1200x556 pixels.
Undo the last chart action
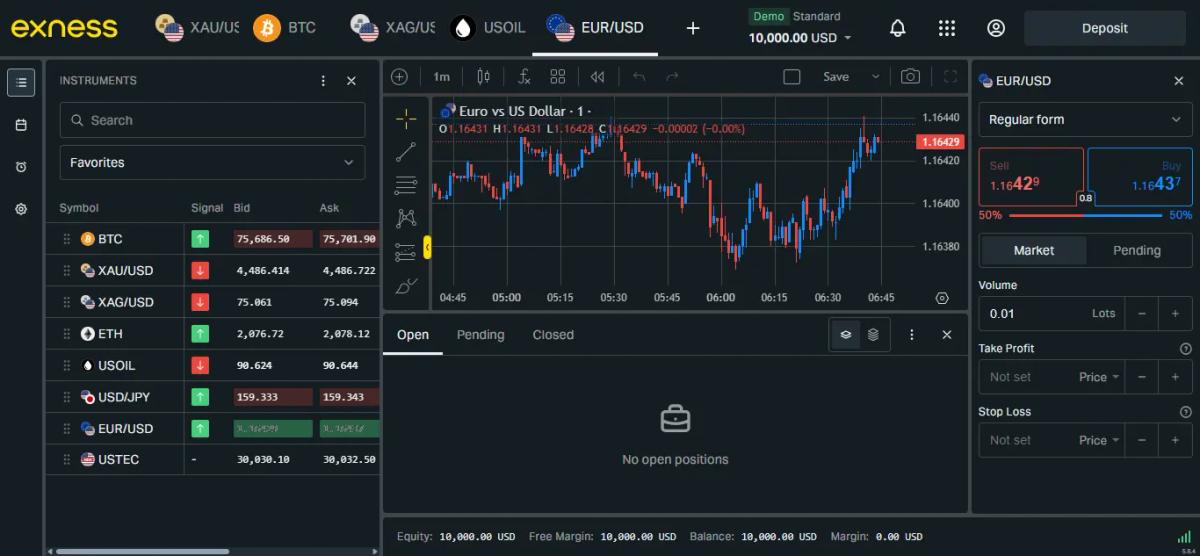(639, 77)
